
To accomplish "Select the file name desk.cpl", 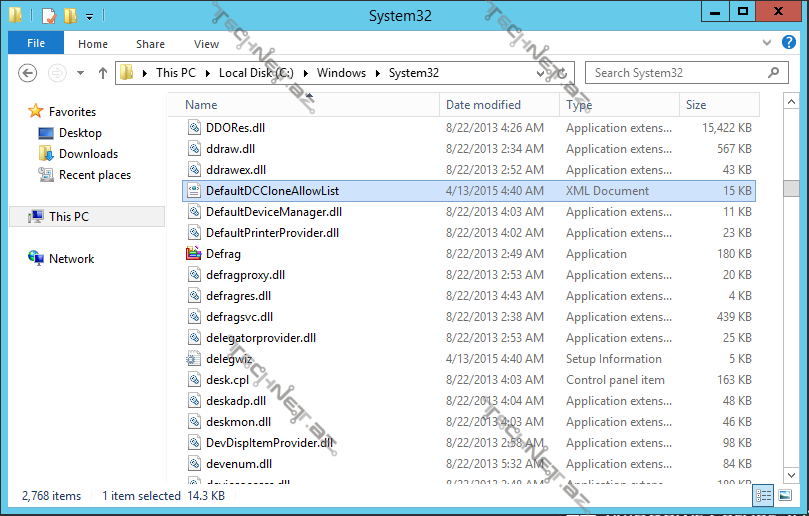I will 228,380.
